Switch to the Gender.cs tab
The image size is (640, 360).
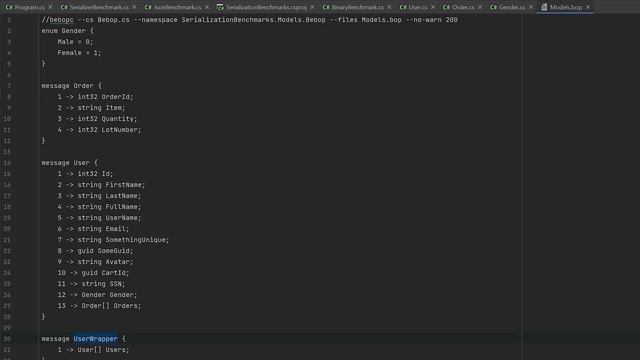pyautogui.click(x=512, y=7)
